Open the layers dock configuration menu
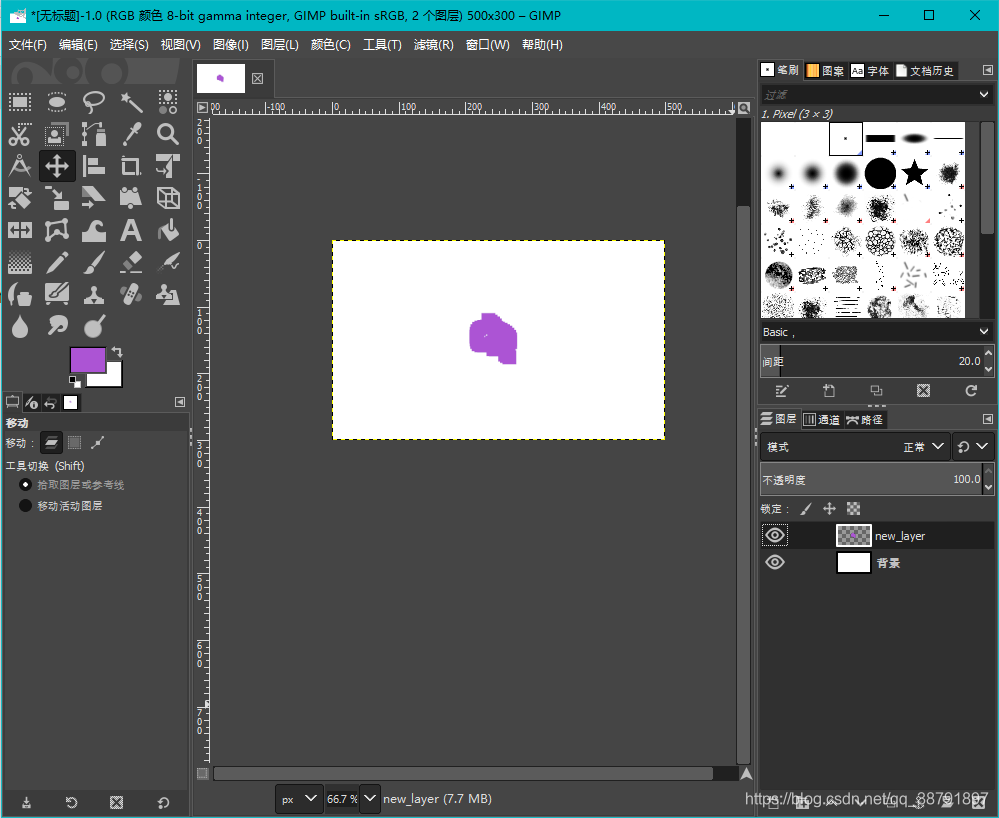 (988, 419)
